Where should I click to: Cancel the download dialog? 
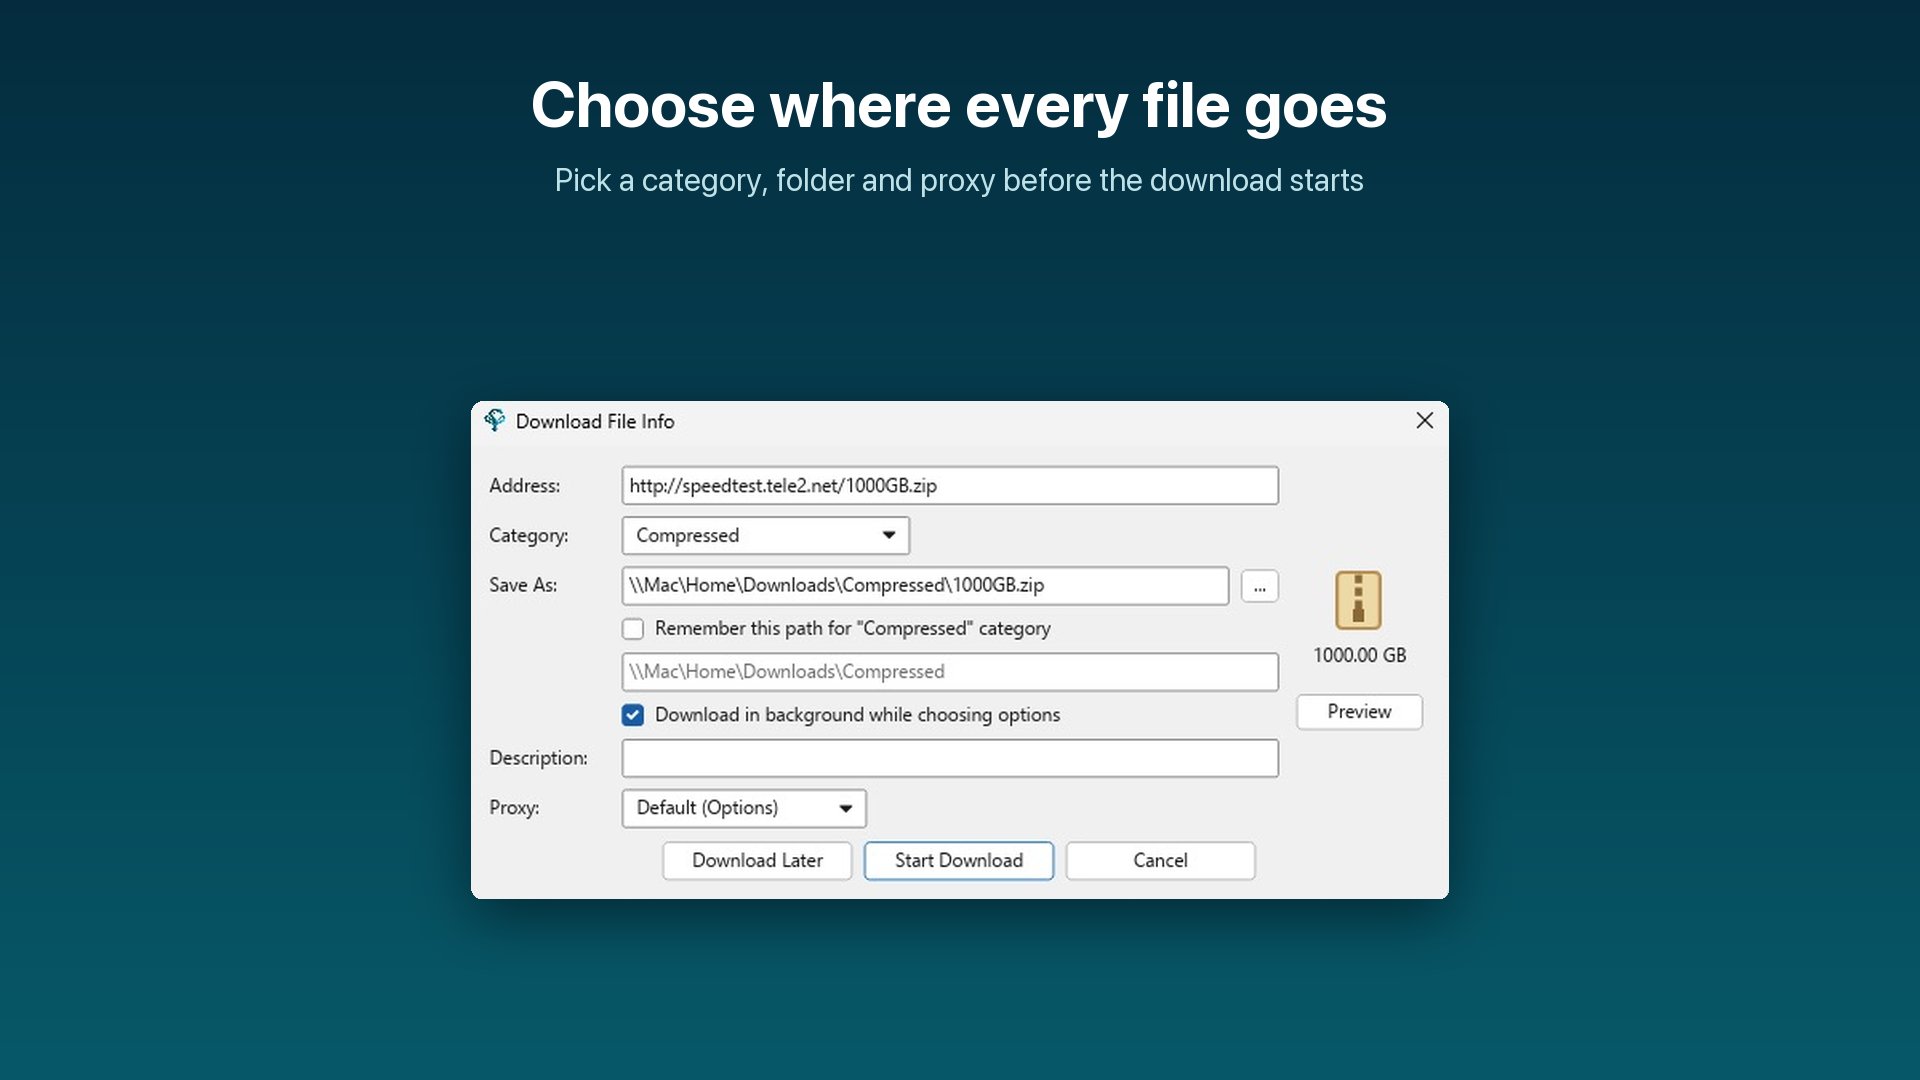tap(1160, 861)
